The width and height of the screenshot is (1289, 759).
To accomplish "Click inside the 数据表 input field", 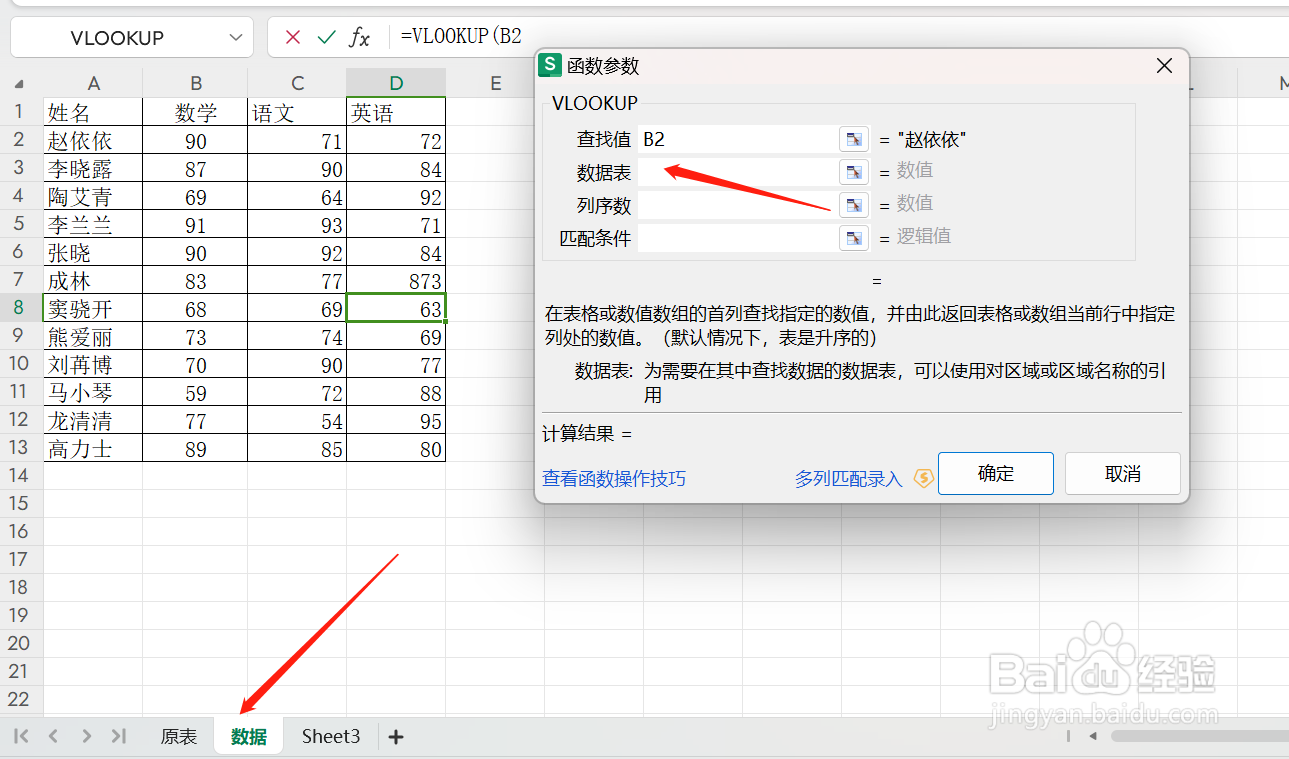I will click(x=740, y=172).
